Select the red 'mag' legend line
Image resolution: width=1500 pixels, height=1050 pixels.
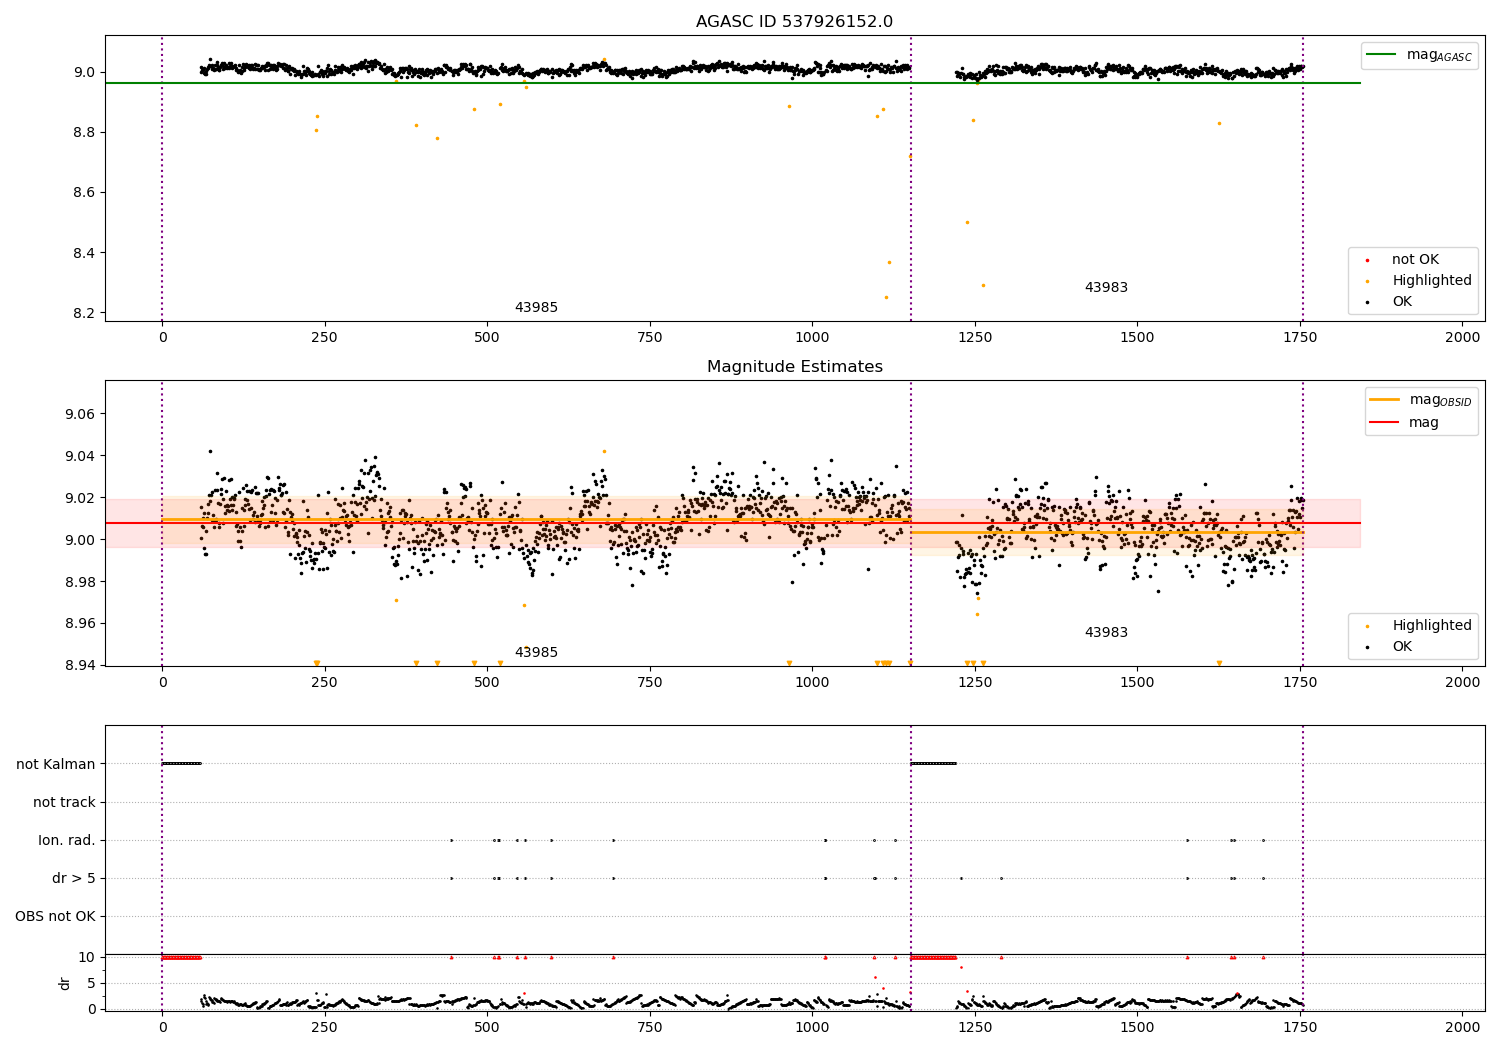pos(1385,423)
